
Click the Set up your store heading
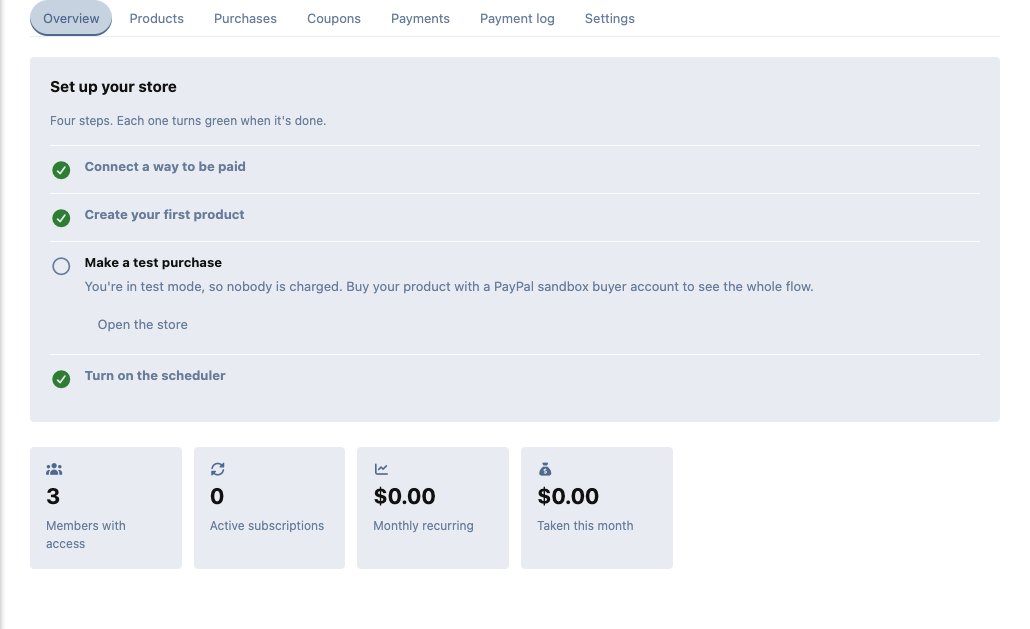click(x=113, y=87)
